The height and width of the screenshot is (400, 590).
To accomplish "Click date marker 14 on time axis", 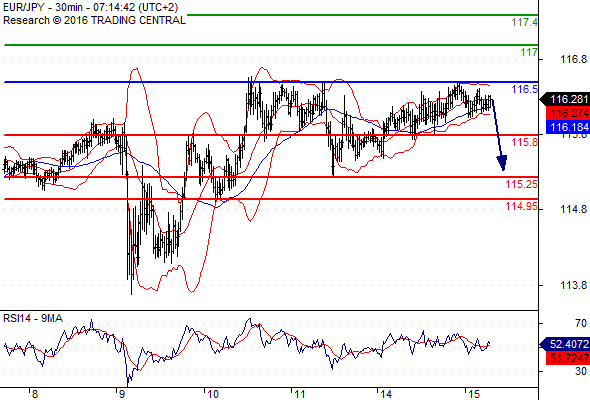I will point(386,394).
